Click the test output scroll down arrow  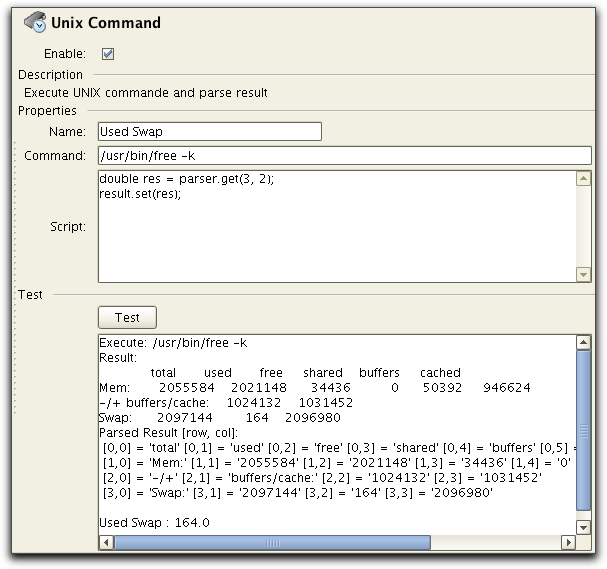pos(583,527)
